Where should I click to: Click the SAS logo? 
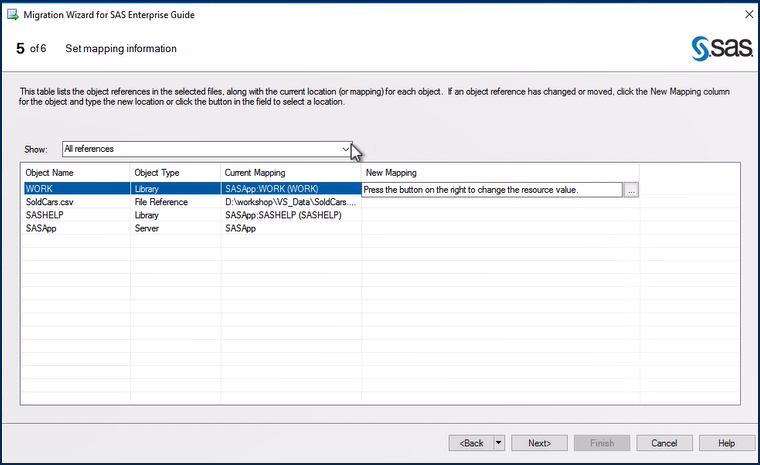pos(716,48)
